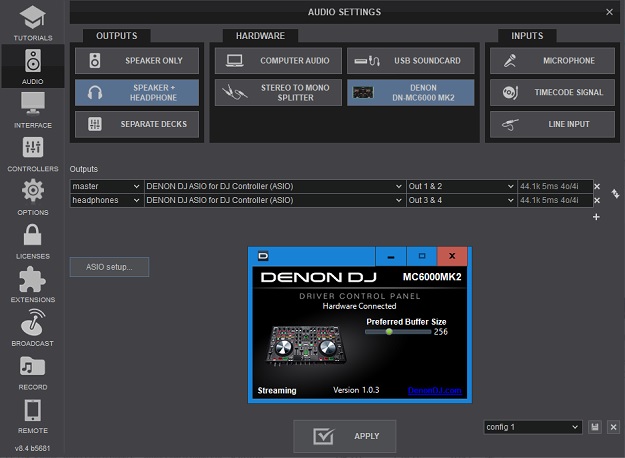Screen dimensions: 625x458
Task: Click the 256 buffer size value
Action: coord(440,332)
